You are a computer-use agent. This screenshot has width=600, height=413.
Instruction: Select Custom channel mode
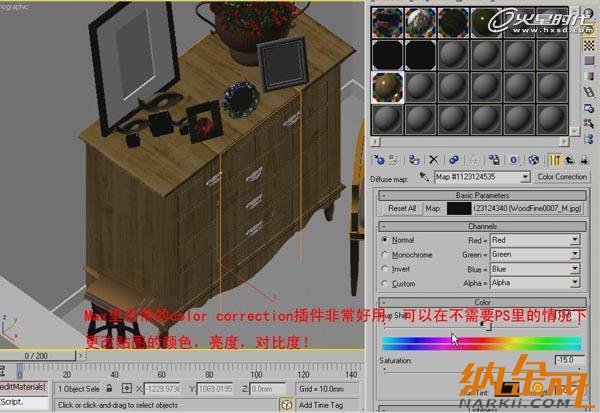pyautogui.click(x=385, y=283)
